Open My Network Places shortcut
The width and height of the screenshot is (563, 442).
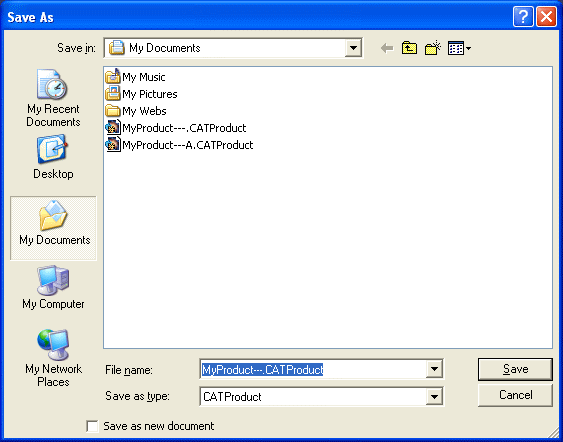tap(53, 358)
